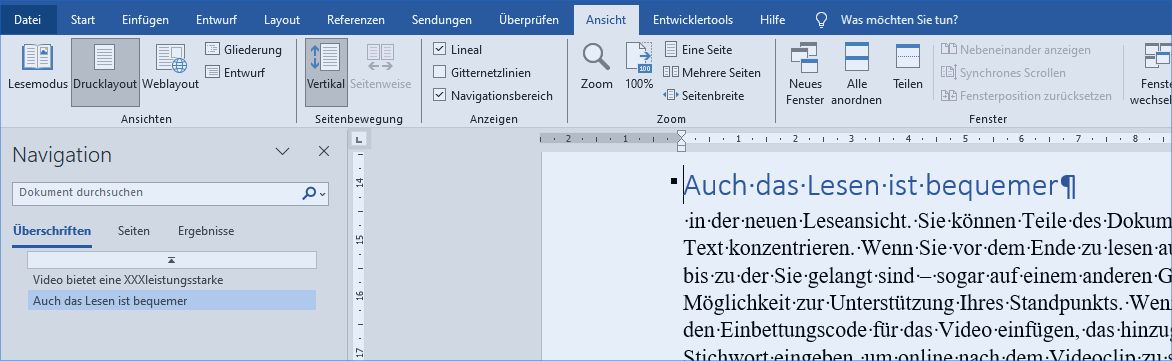Click jump-to-beginning bar in headings list
The image size is (1172, 361).
172,259
